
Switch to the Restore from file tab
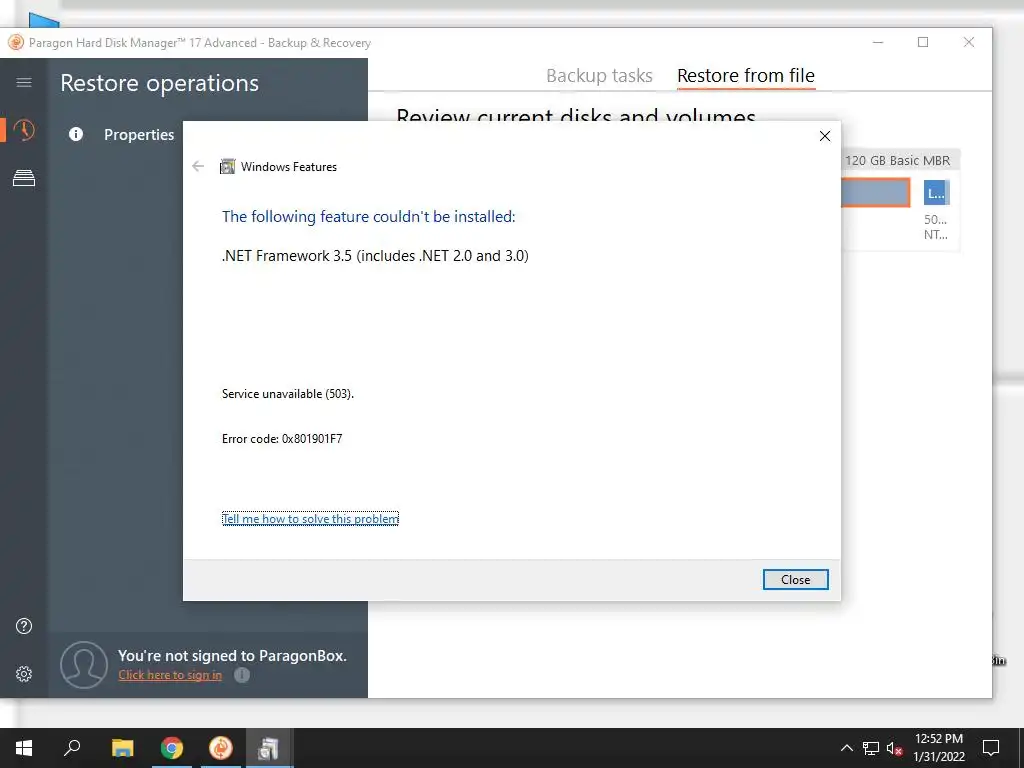746,76
